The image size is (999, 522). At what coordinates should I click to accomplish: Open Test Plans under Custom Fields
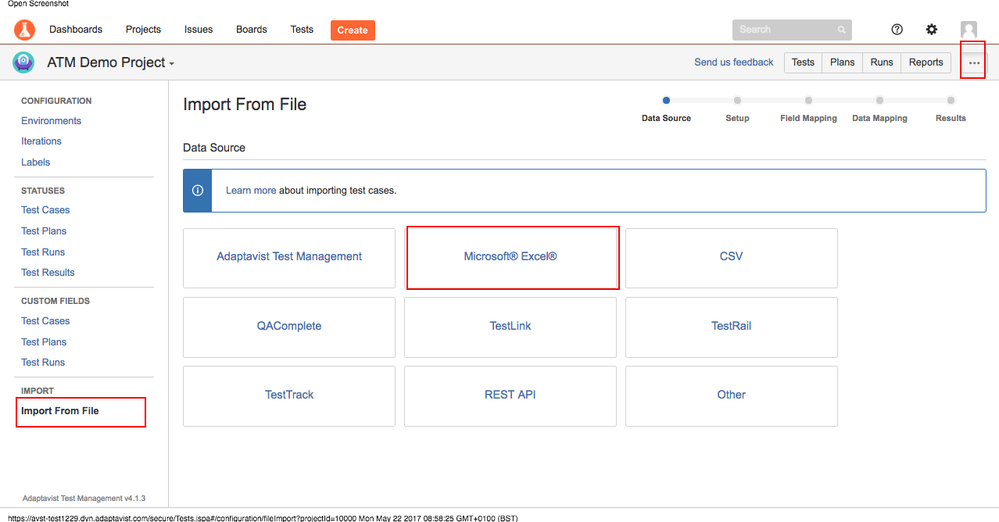coord(43,342)
